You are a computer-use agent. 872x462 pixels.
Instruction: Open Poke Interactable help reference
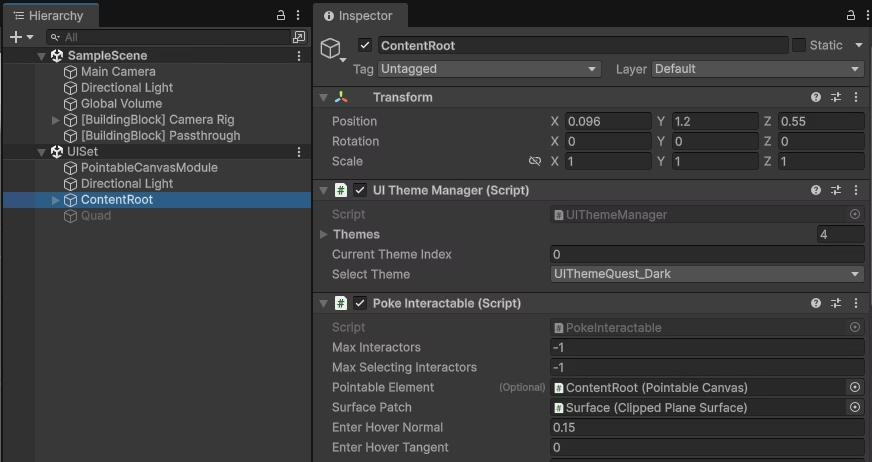tap(816, 303)
